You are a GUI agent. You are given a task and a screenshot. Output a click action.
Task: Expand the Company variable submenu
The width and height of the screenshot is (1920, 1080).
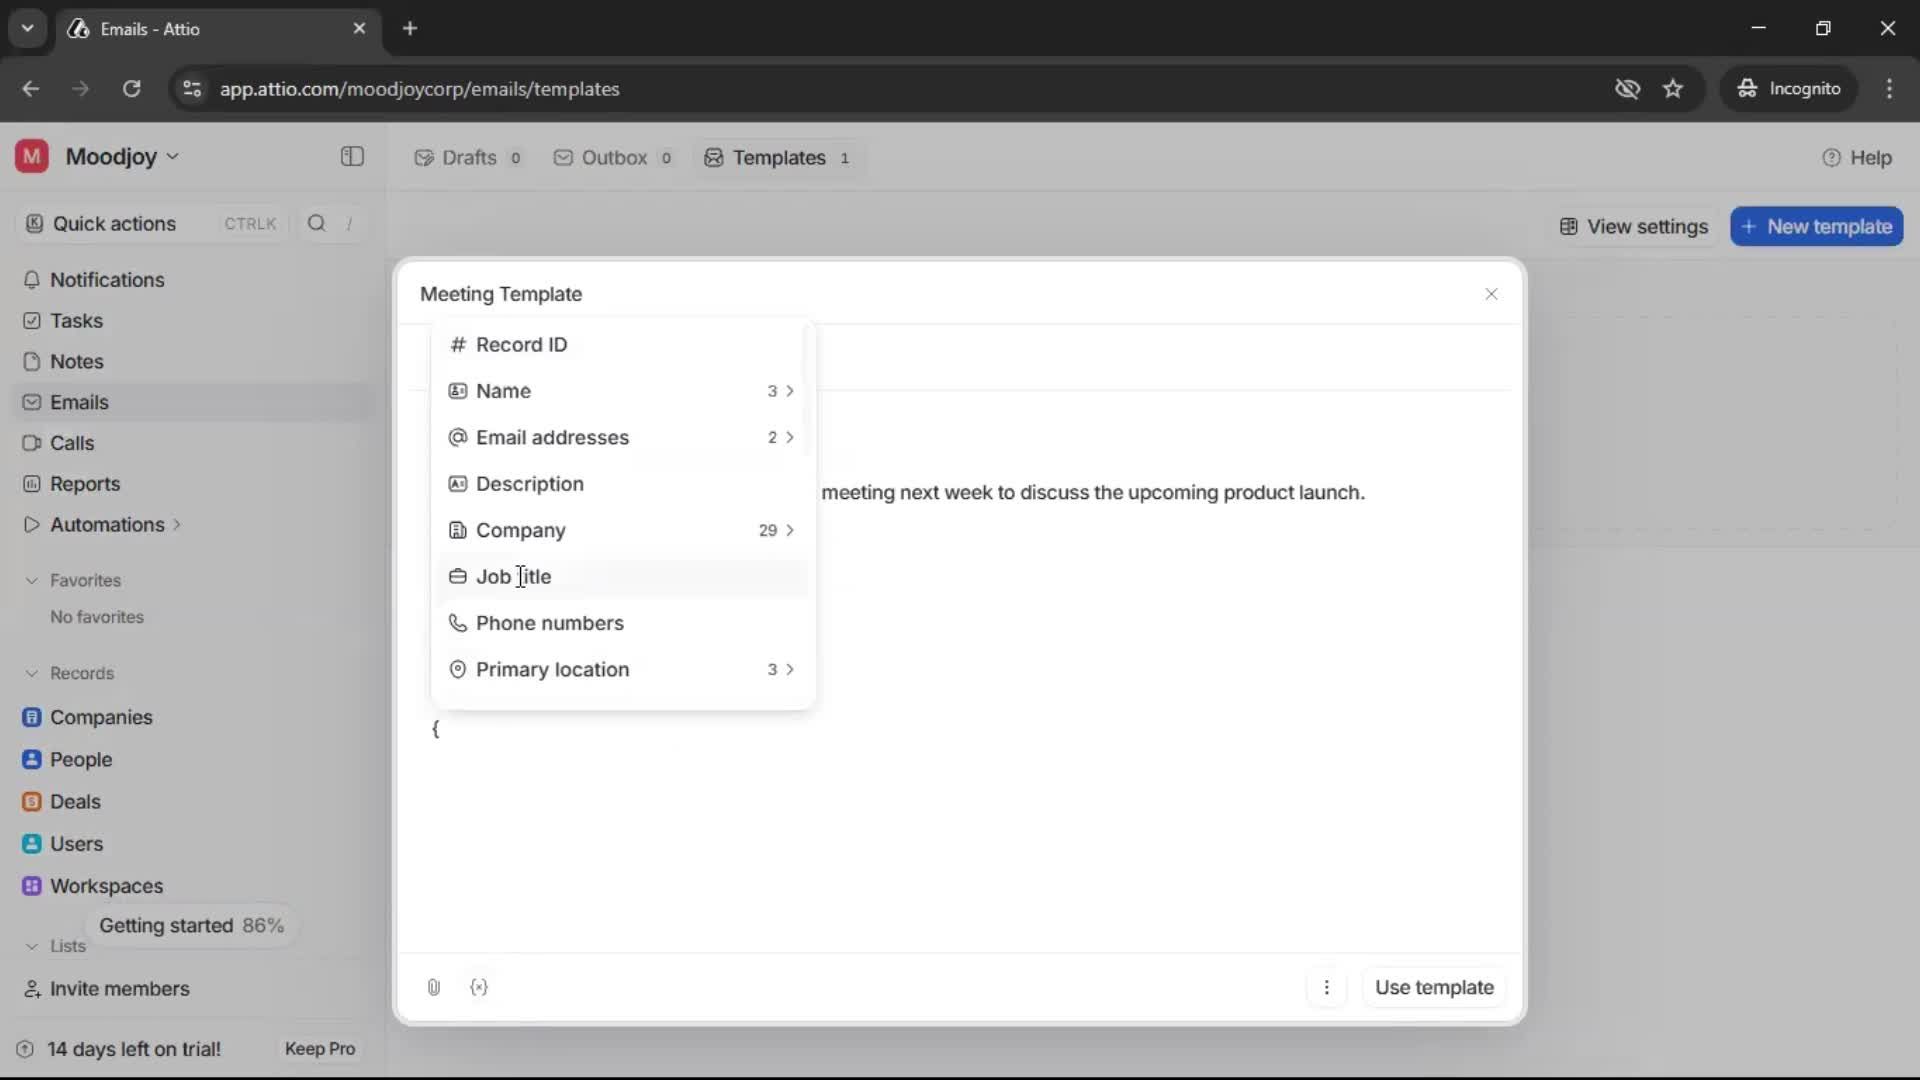790,530
